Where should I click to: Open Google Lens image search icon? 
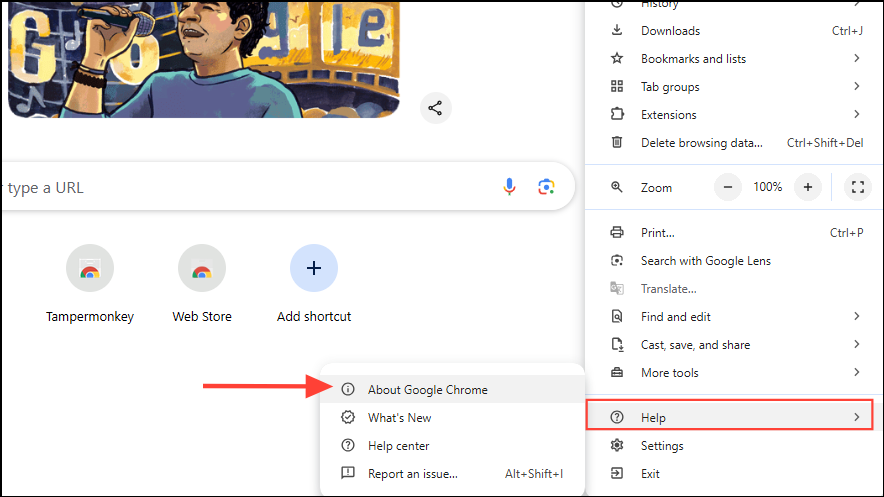546,187
